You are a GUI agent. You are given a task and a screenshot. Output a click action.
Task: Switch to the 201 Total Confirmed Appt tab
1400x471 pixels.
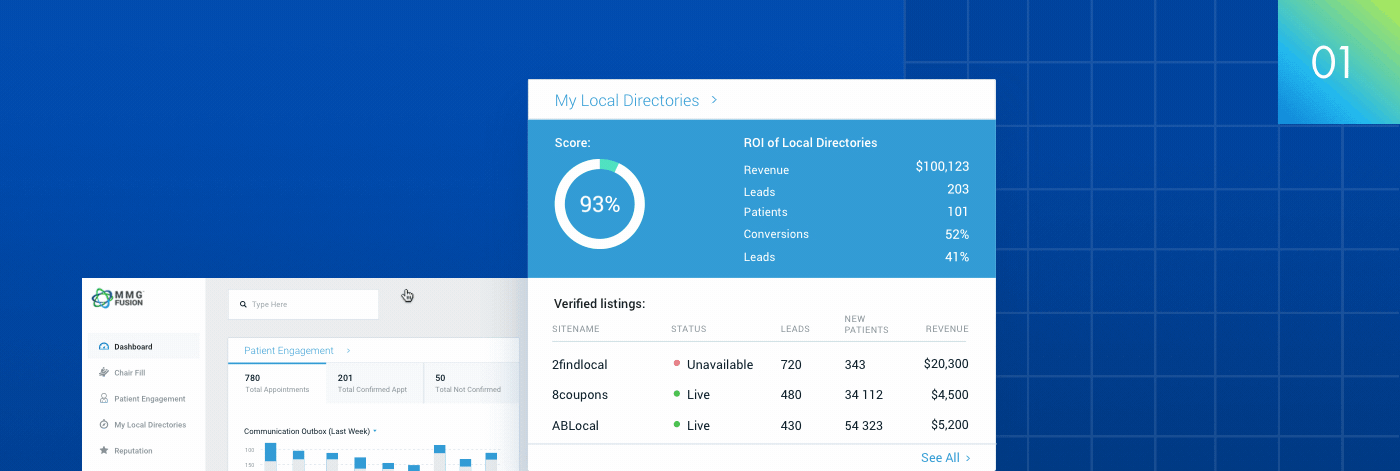[372, 383]
